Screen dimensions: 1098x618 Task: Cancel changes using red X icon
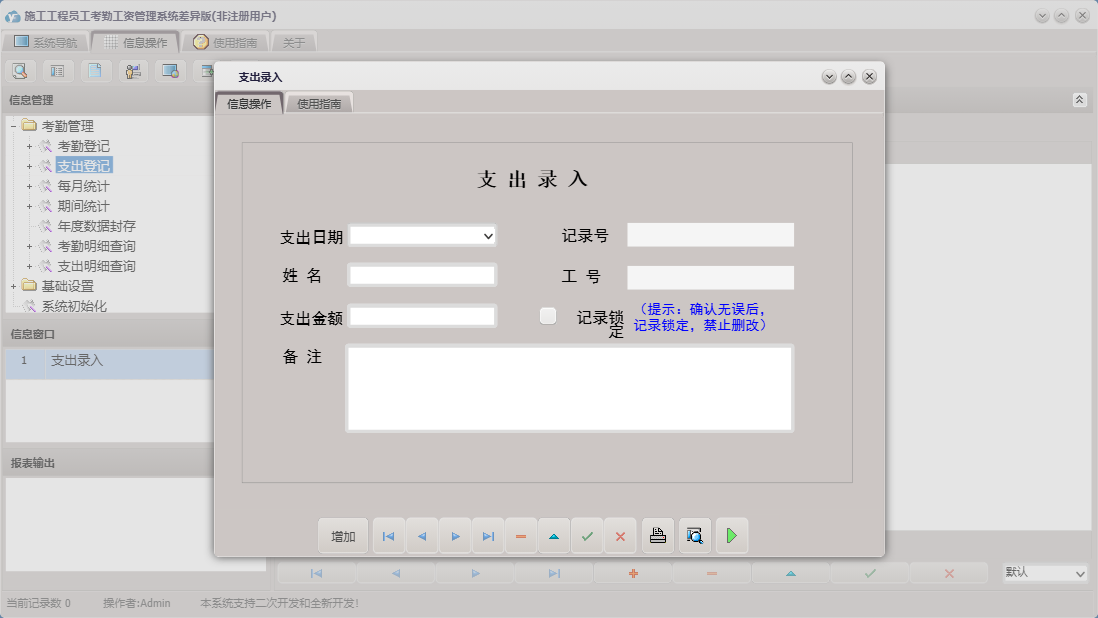point(620,535)
